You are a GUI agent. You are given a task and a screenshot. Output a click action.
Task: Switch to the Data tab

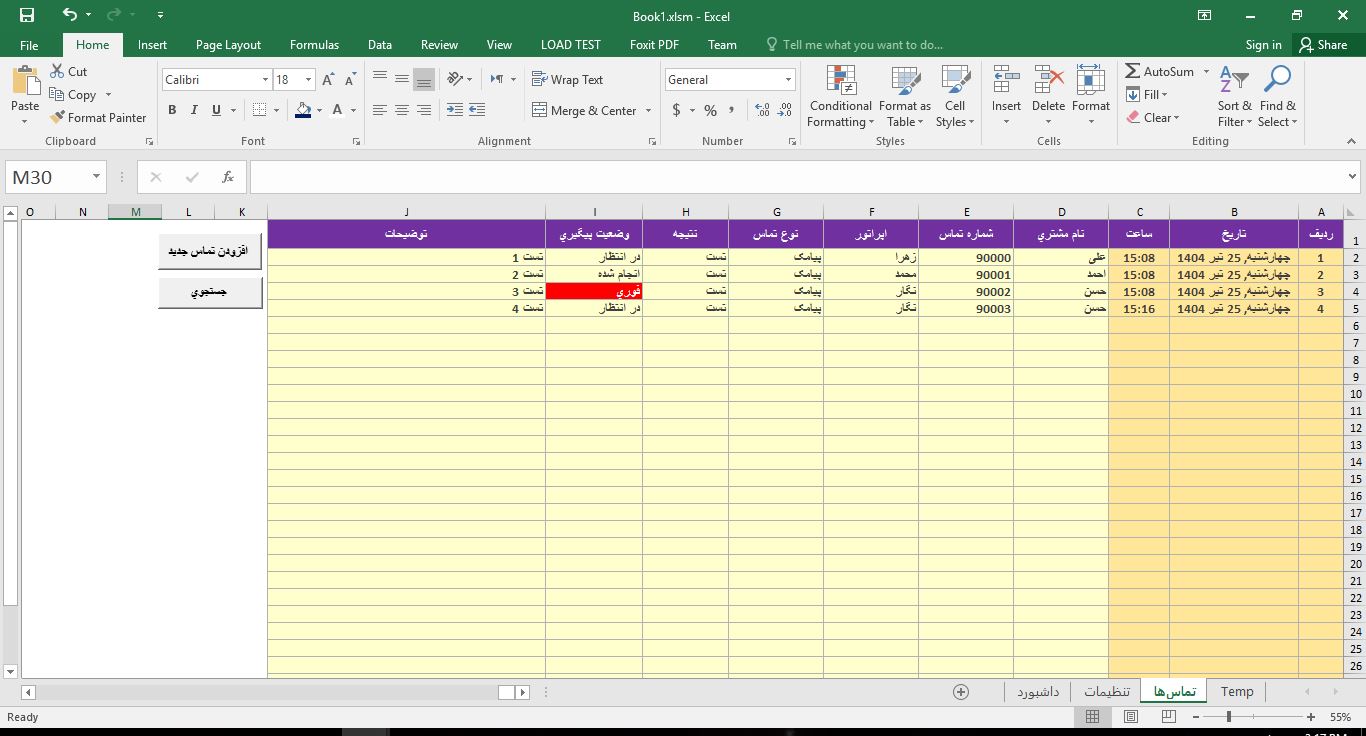click(x=379, y=45)
